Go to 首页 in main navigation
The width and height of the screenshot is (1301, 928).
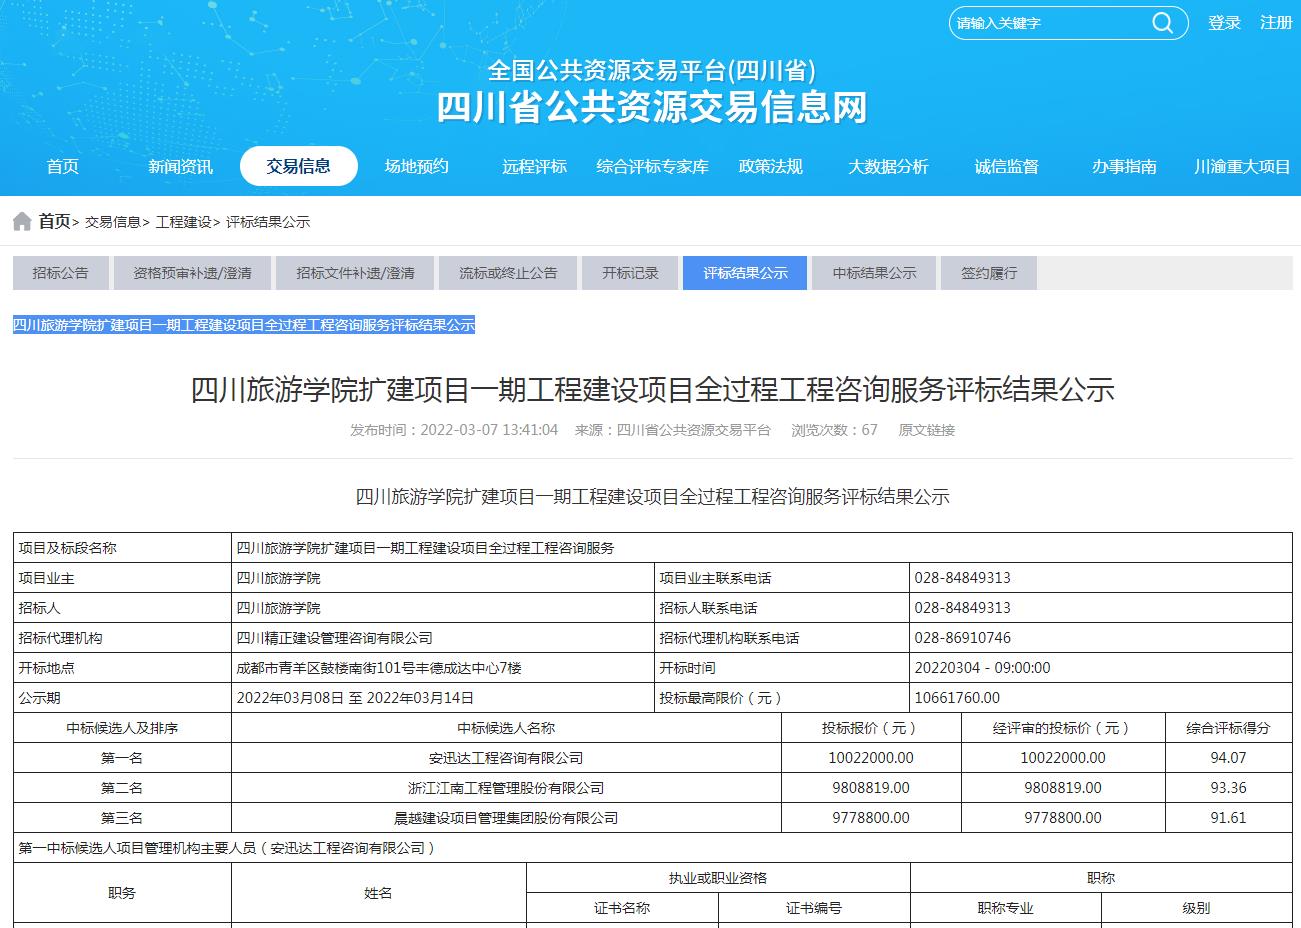point(63,166)
